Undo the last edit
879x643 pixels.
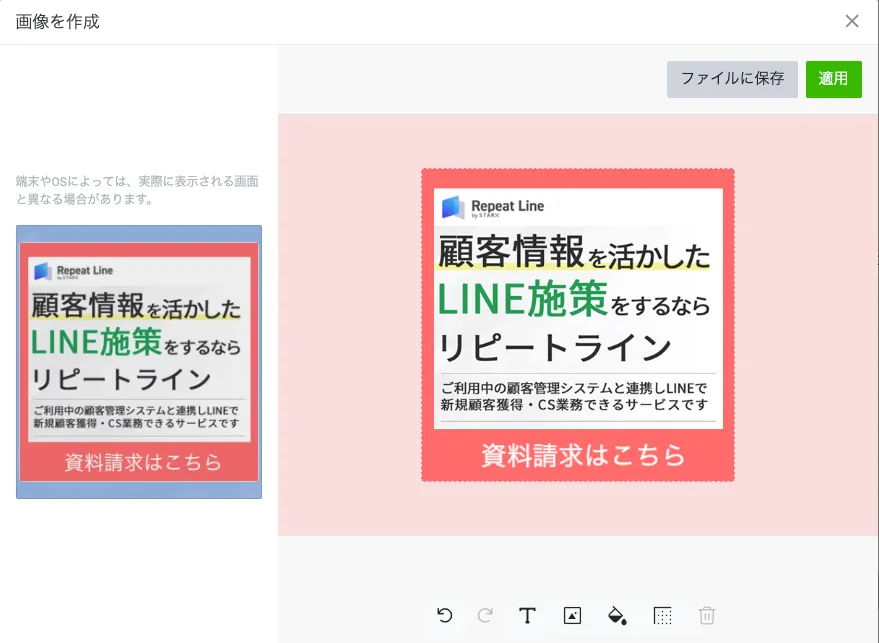445,616
